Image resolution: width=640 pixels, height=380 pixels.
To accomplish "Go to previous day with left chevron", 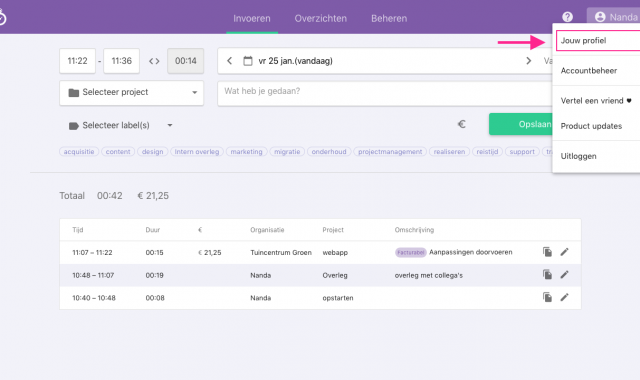I will [229, 61].
